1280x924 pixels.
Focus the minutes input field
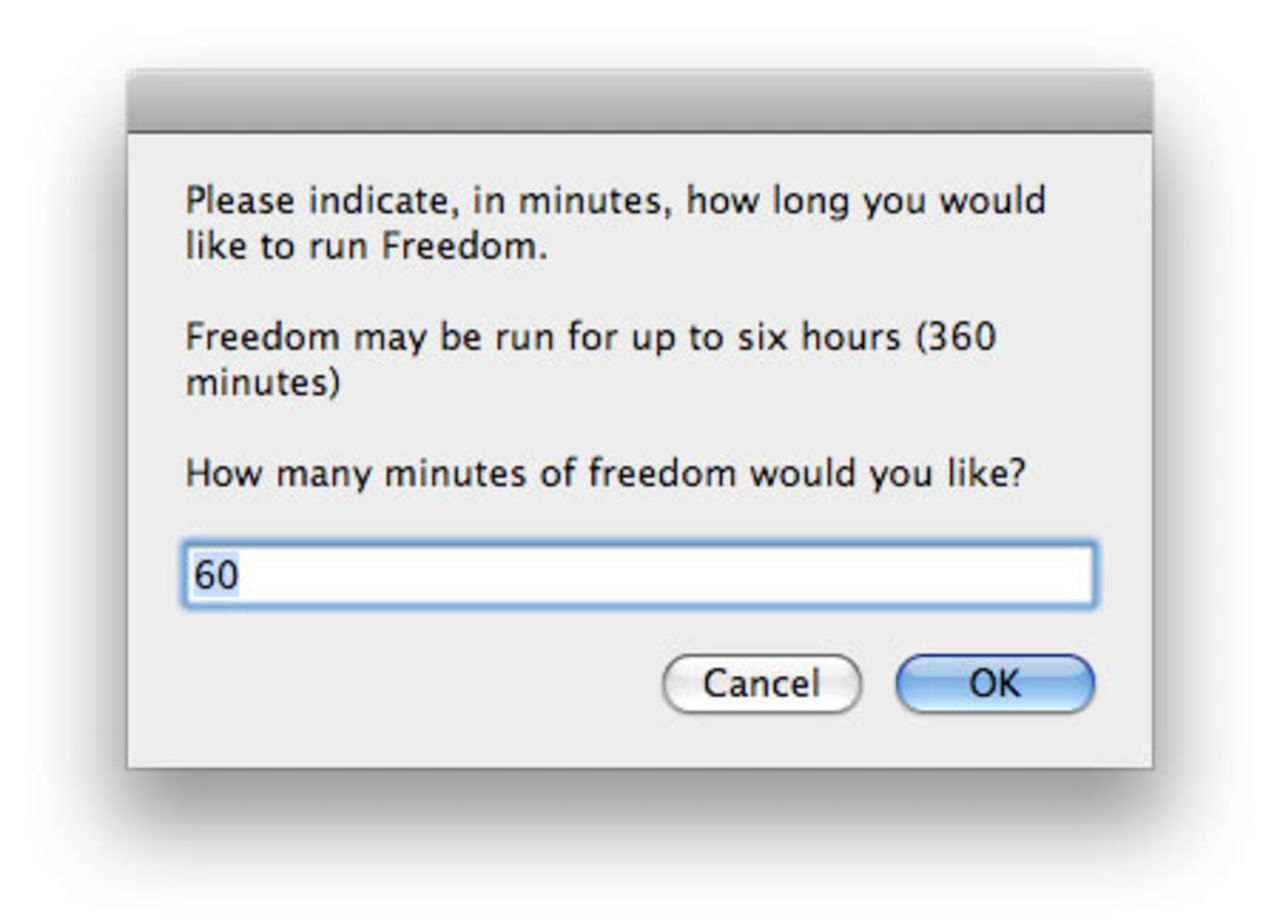point(638,575)
